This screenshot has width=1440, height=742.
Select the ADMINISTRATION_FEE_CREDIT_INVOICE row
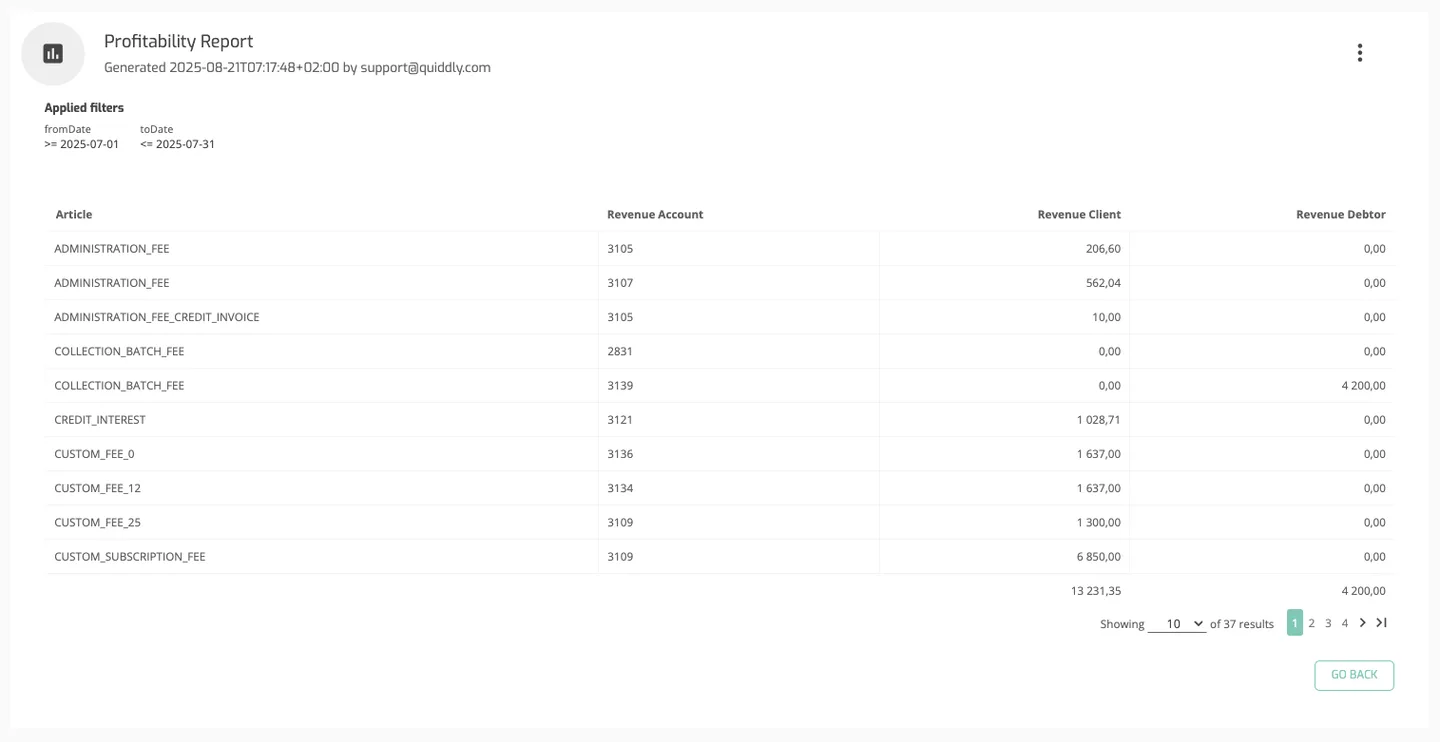pos(719,317)
